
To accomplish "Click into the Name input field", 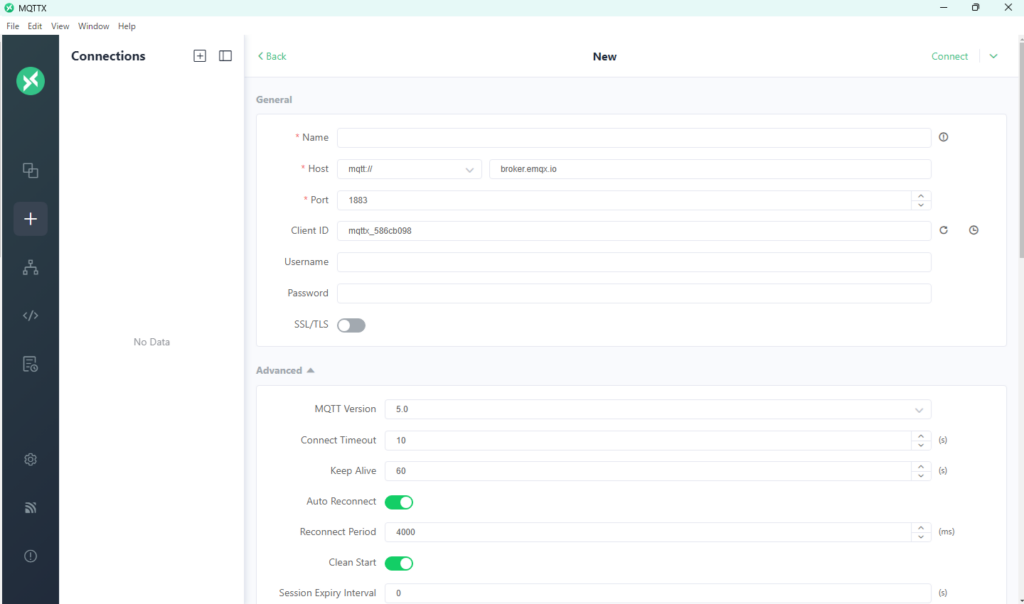I will 633,138.
